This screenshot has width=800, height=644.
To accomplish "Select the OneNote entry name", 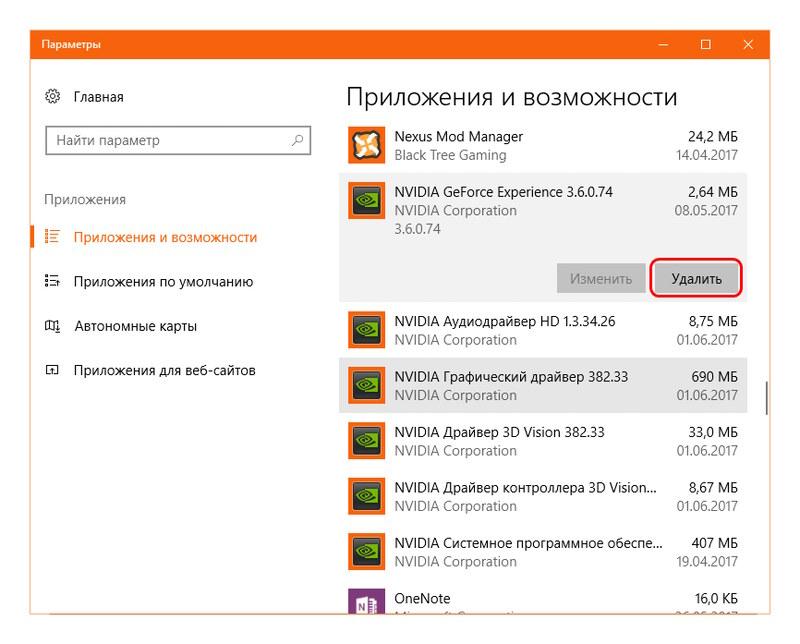I will (x=422, y=598).
